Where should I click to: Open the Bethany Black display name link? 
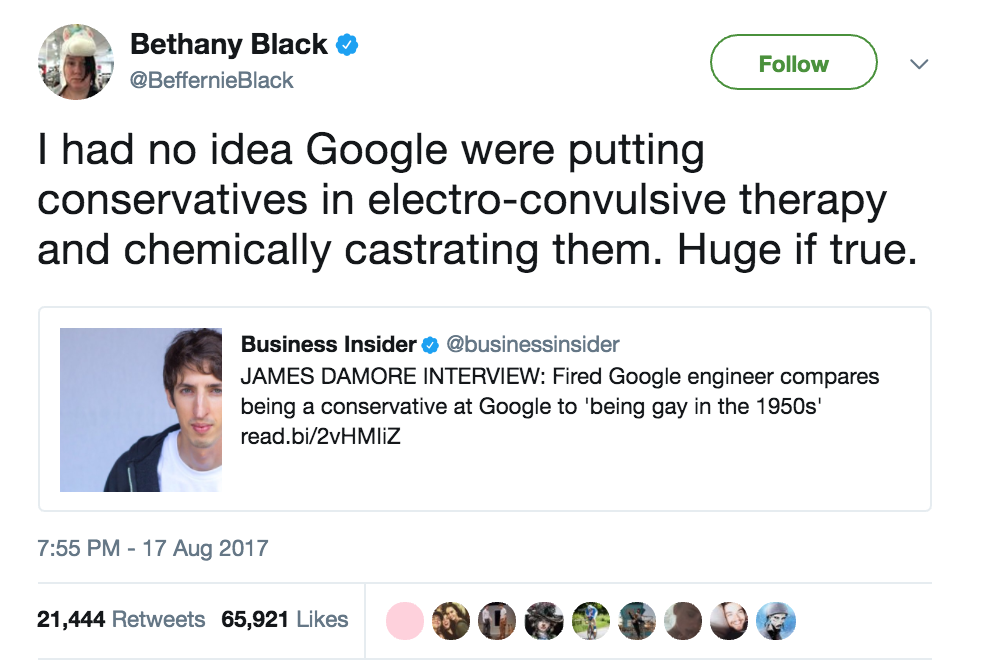click(x=229, y=45)
